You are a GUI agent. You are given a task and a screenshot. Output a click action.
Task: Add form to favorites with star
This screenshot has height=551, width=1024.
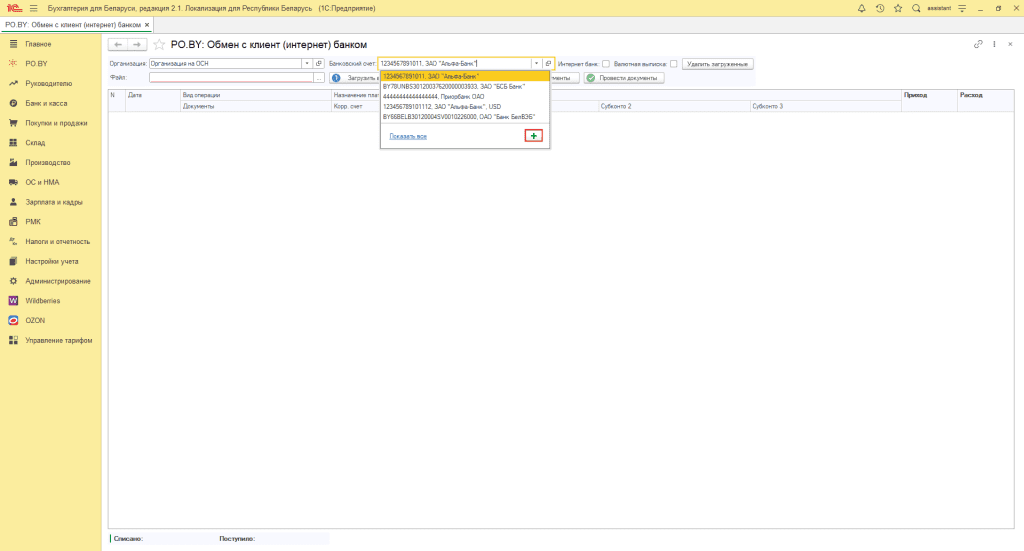(159, 45)
